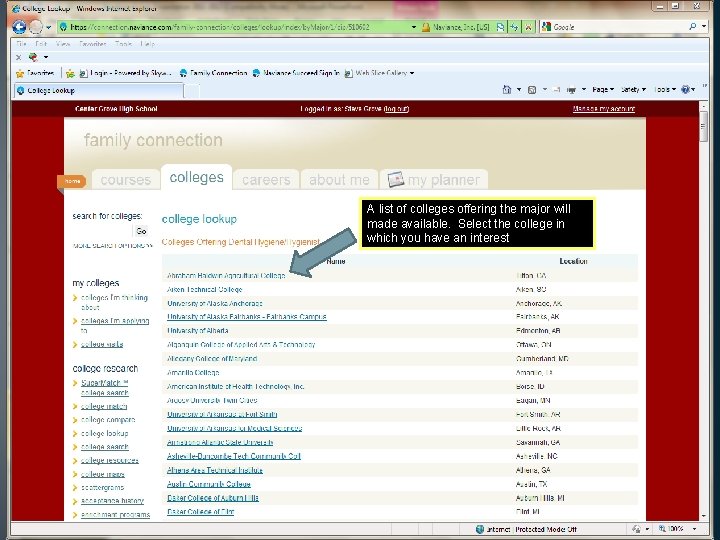Click the add-on toolbar icon next to X
720x540 pixels.
click(33, 57)
